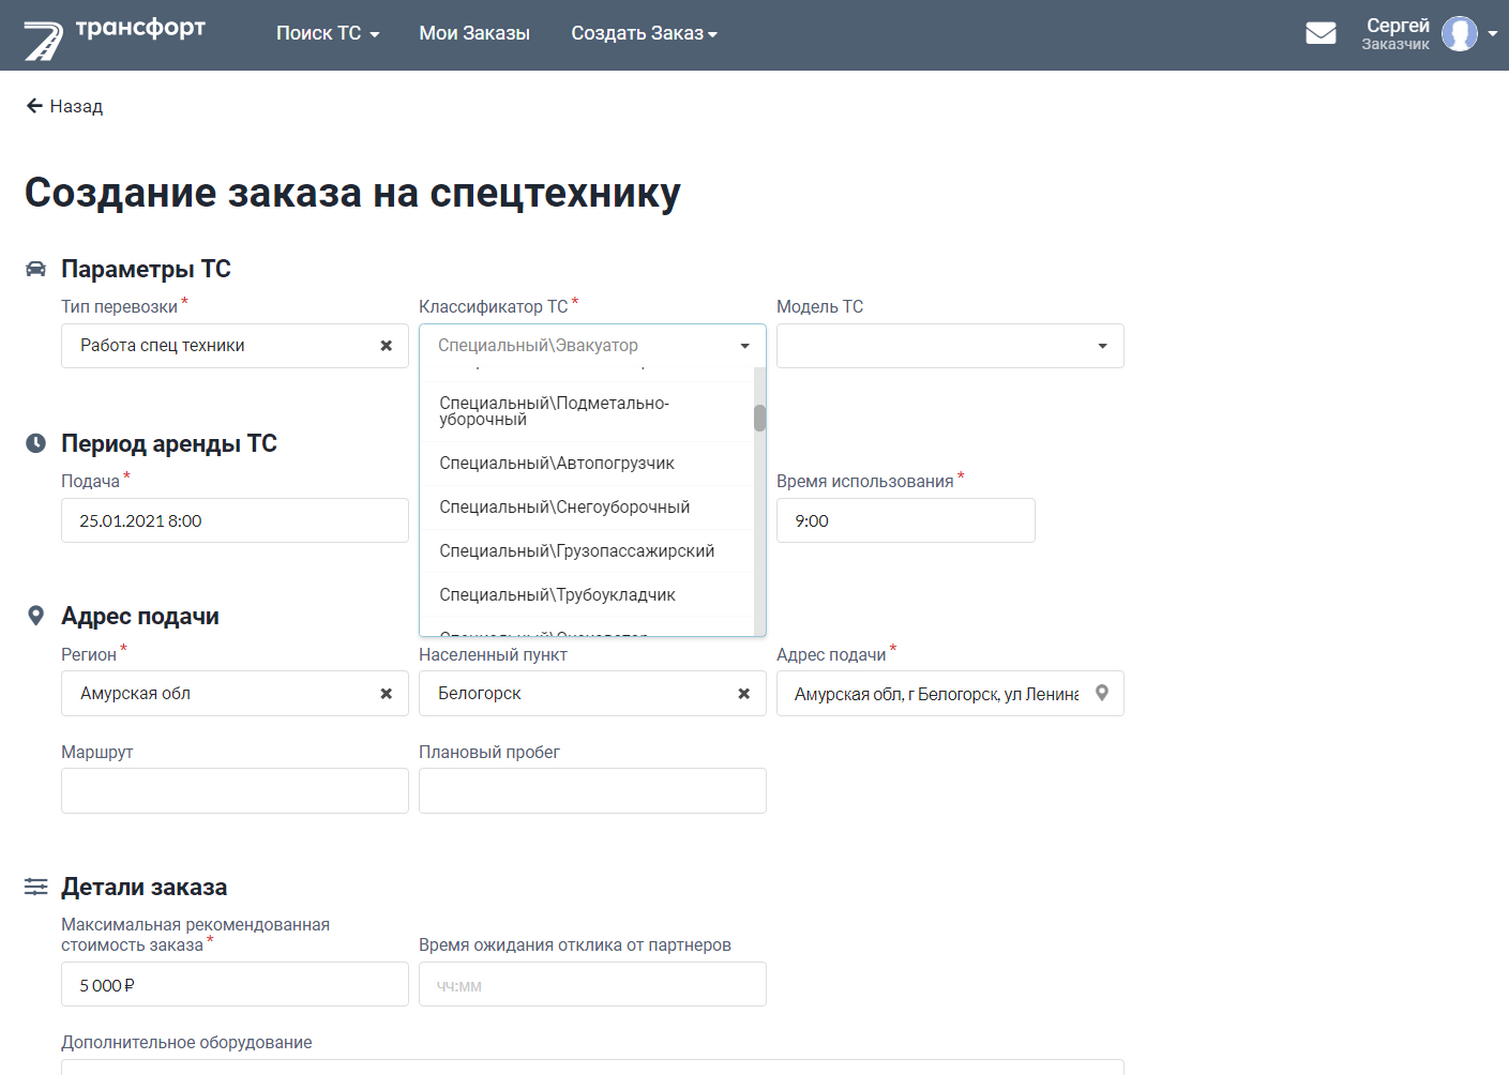The image size is (1509, 1075).
Task: Click the Подача date field
Action: click(x=235, y=521)
